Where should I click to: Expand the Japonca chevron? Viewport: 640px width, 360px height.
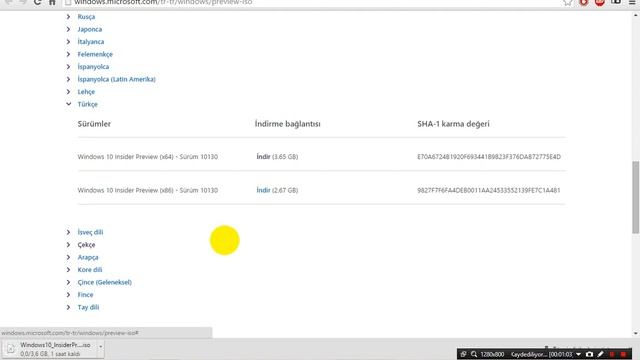(x=68, y=29)
